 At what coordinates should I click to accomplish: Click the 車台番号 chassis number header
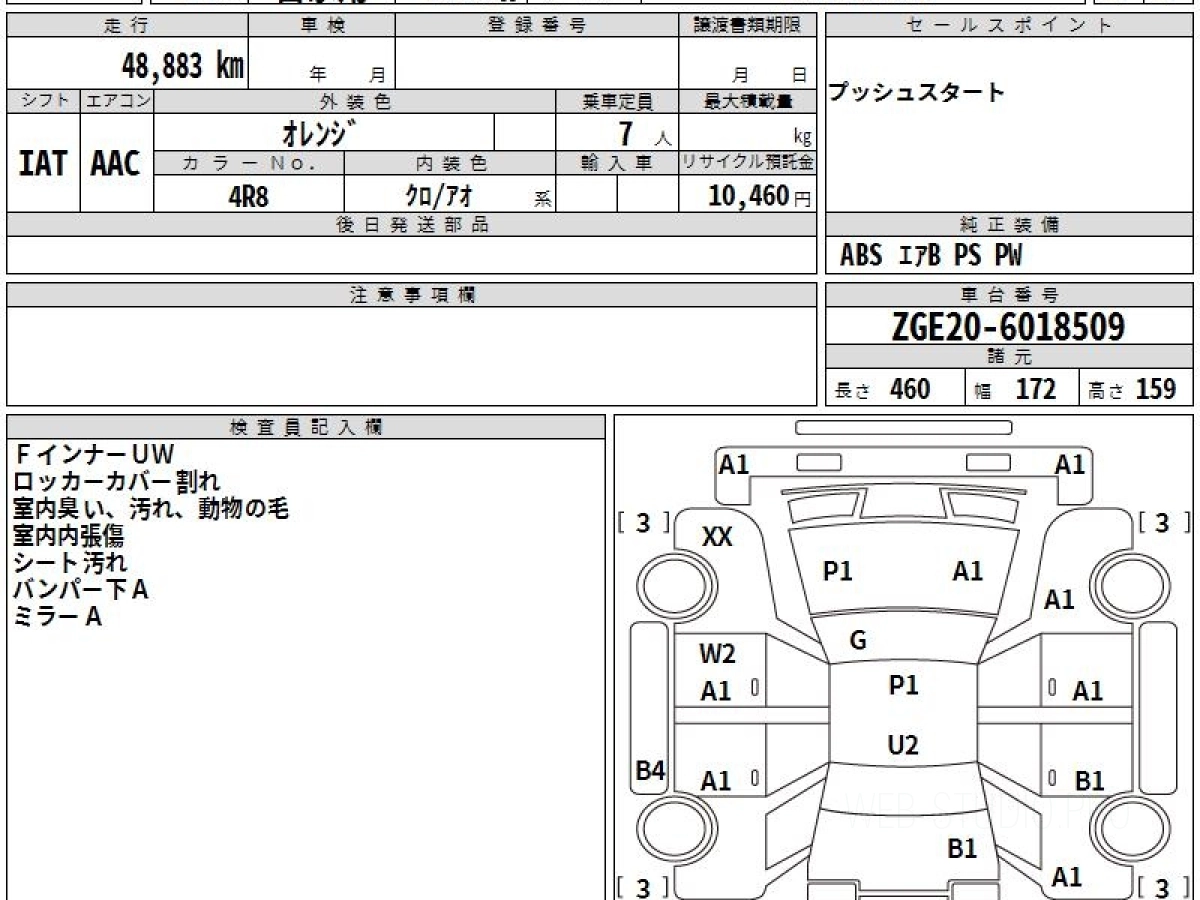coord(1009,295)
